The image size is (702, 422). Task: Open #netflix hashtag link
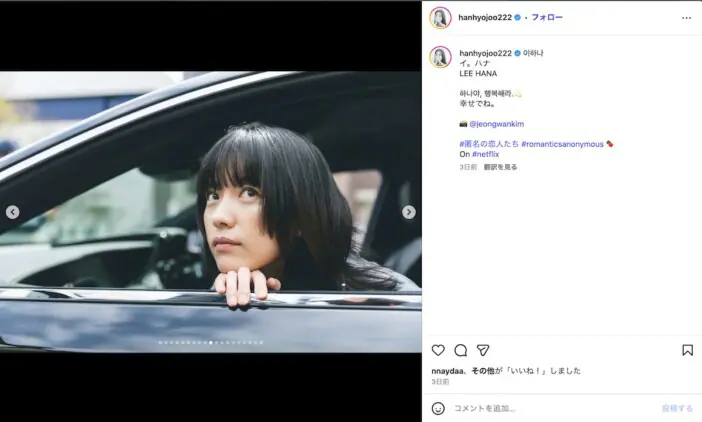pyautogui.click(x=485, y=154)
